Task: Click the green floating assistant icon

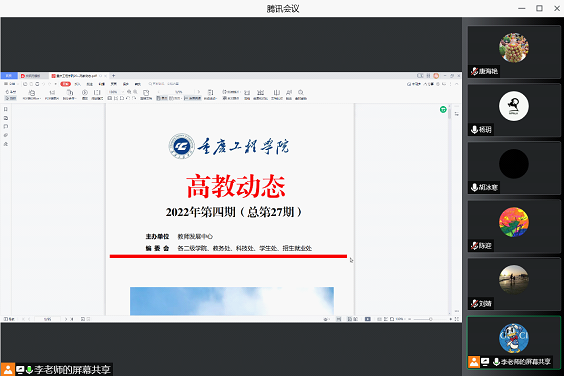Action: coord(443,109)
